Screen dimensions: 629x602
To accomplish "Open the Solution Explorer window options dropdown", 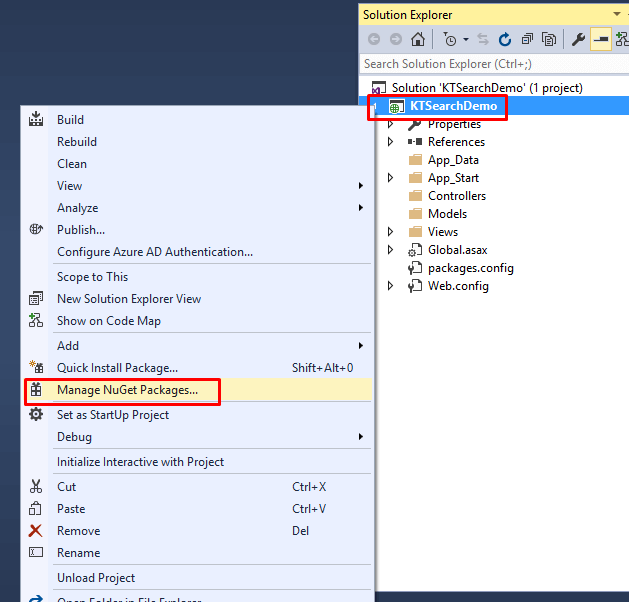I will [x=617, y=14].
